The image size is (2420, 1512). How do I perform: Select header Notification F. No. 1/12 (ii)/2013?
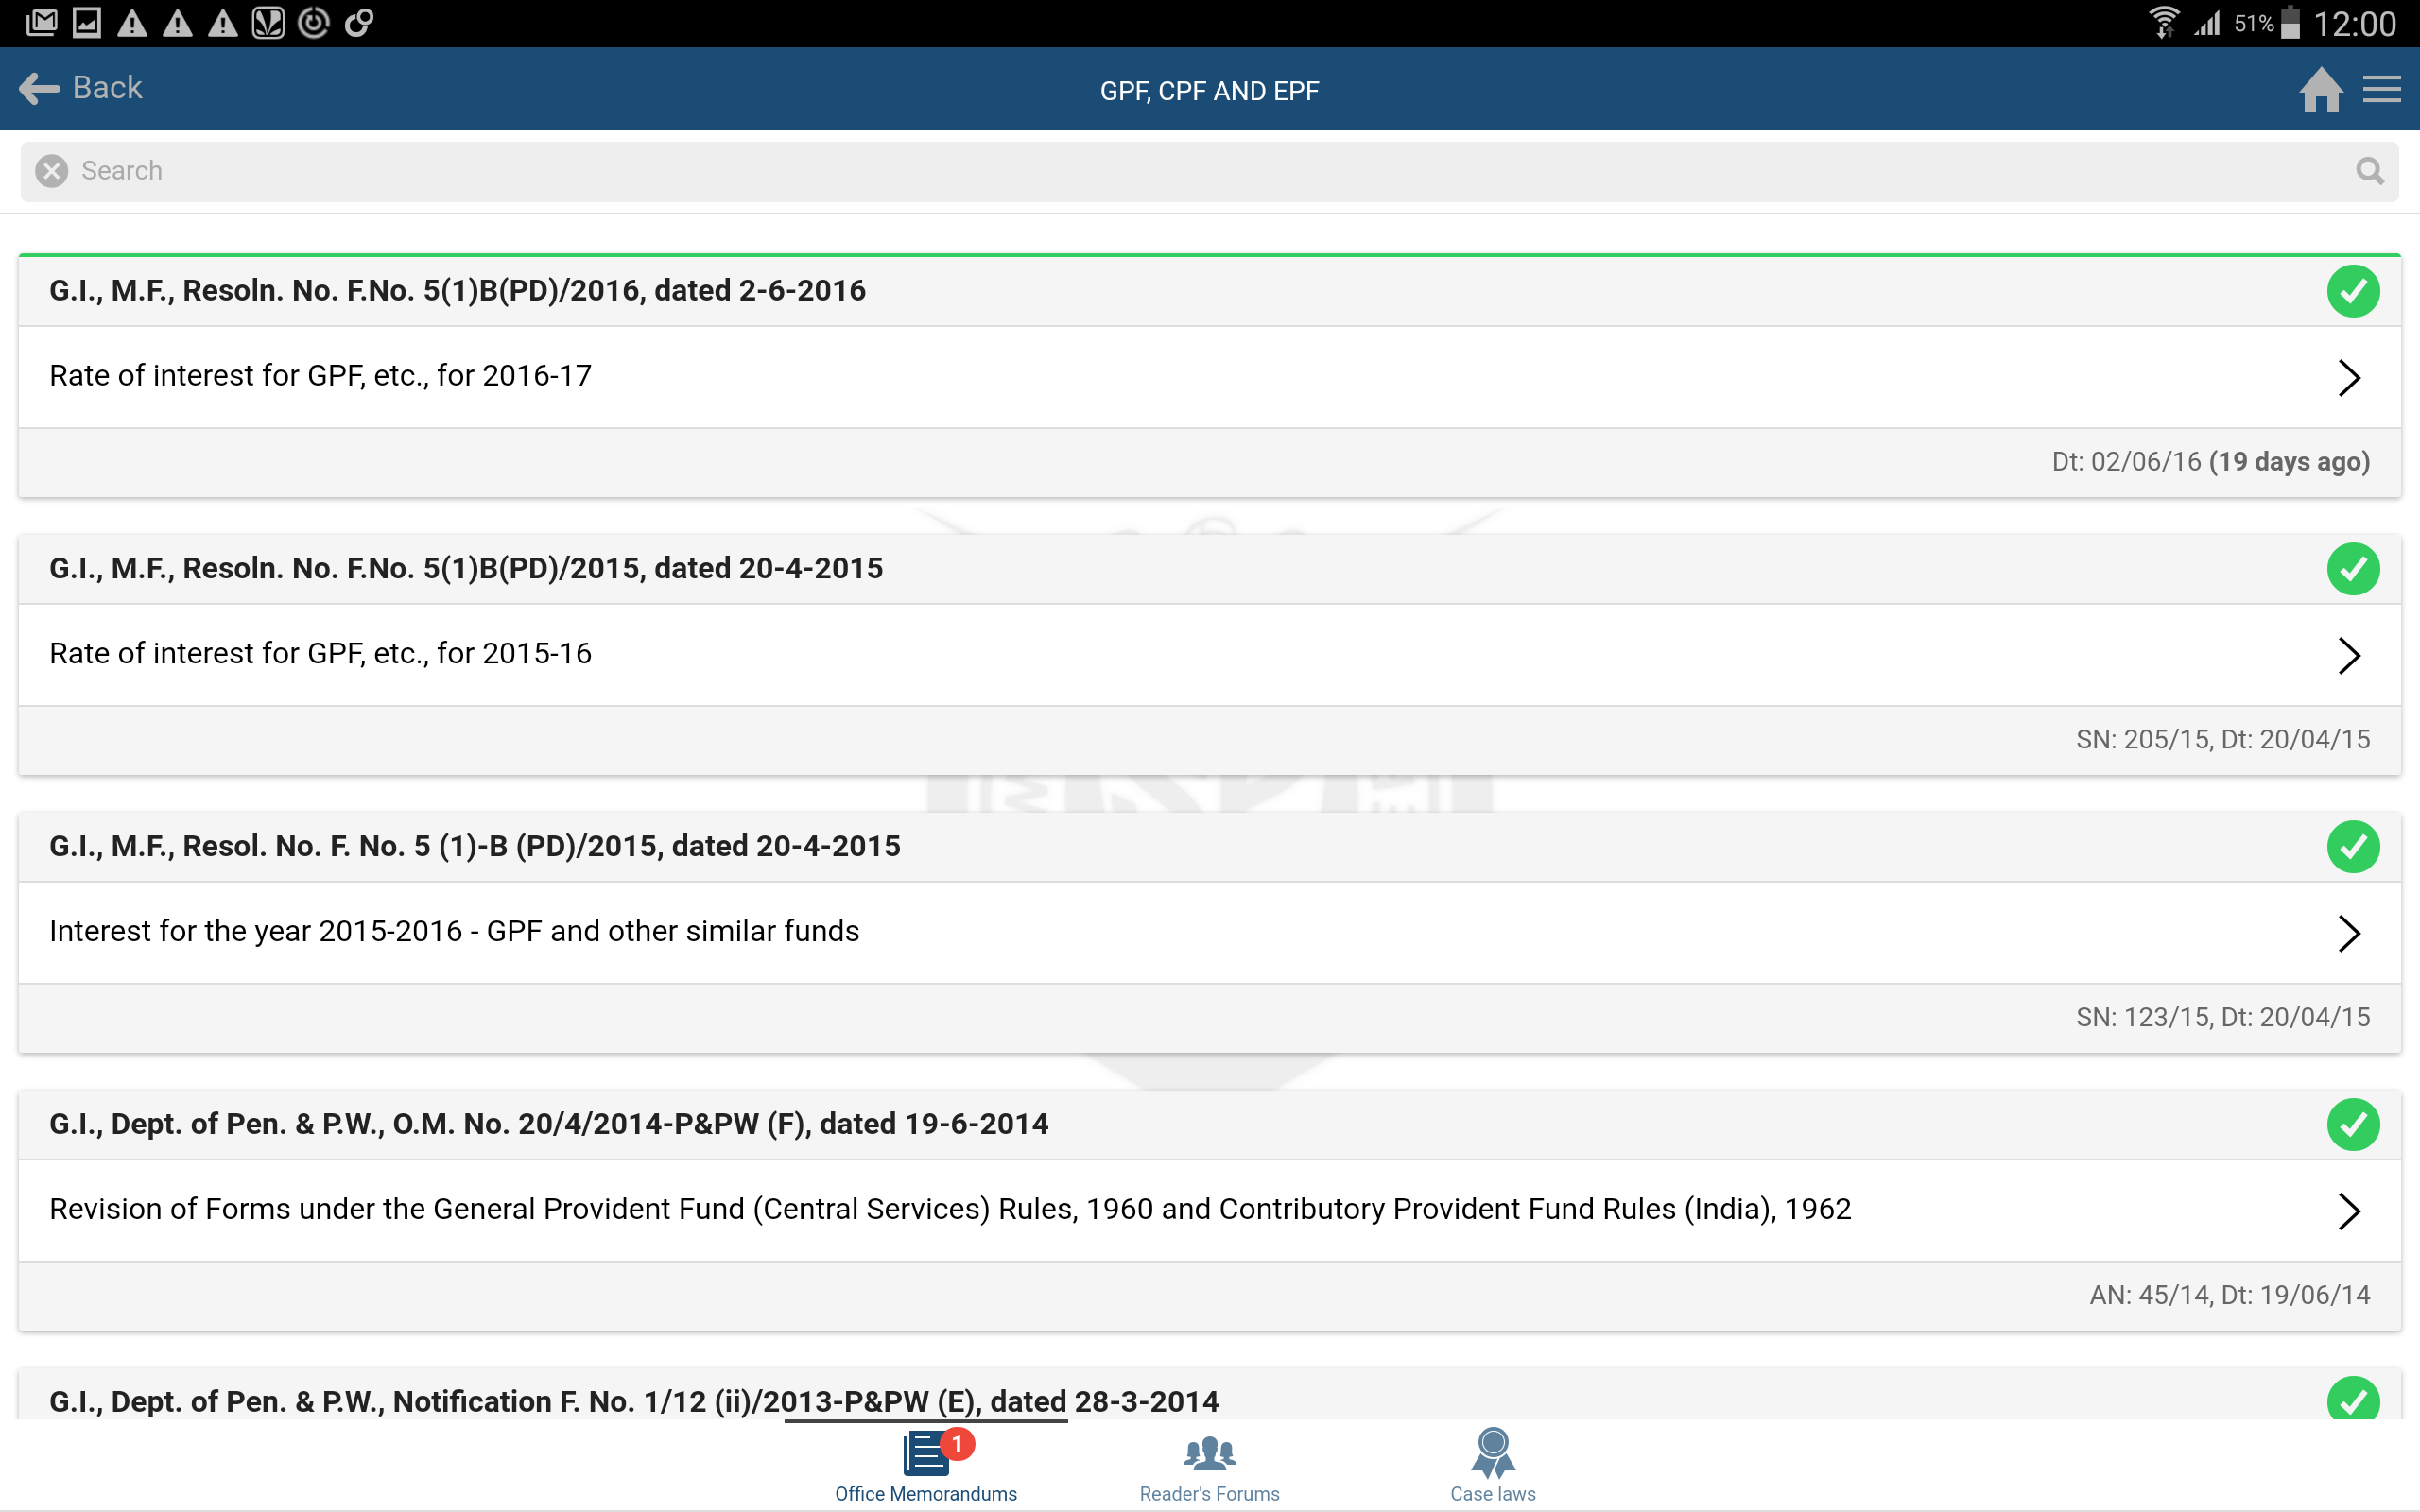coord(634,1402)
